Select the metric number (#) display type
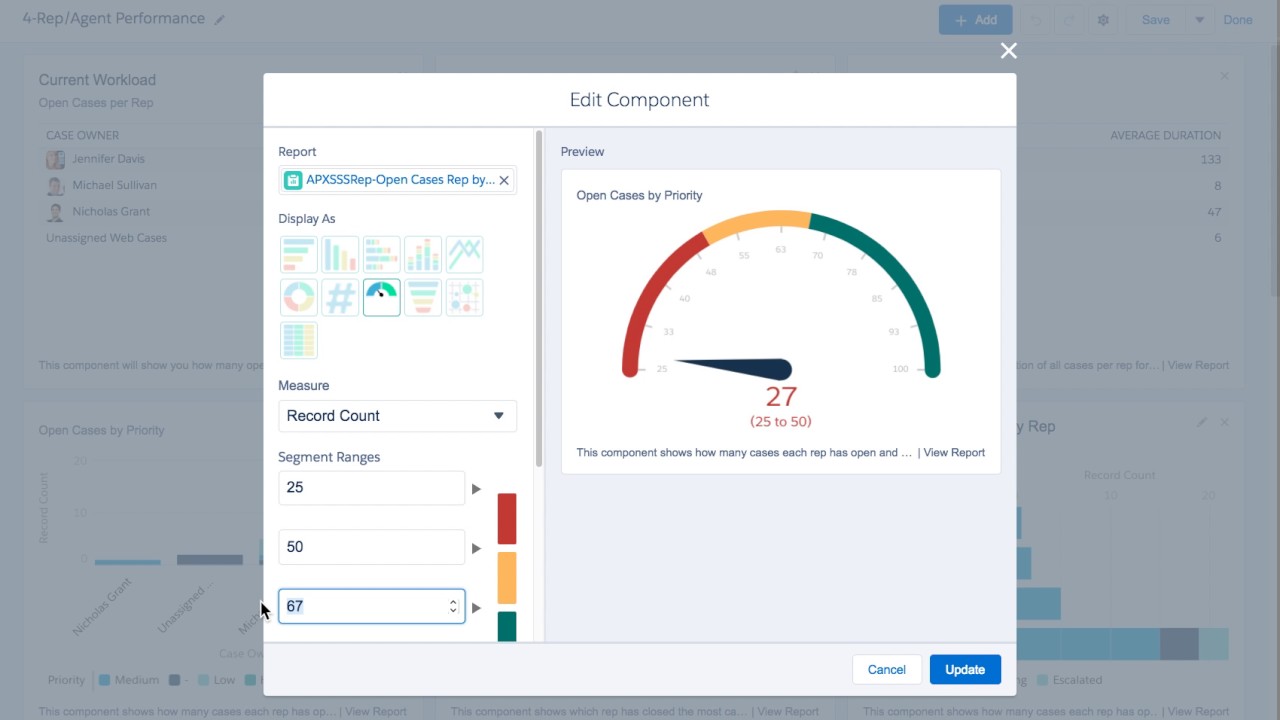This screenshot has width=1280, height=720. tap(340, 298)
